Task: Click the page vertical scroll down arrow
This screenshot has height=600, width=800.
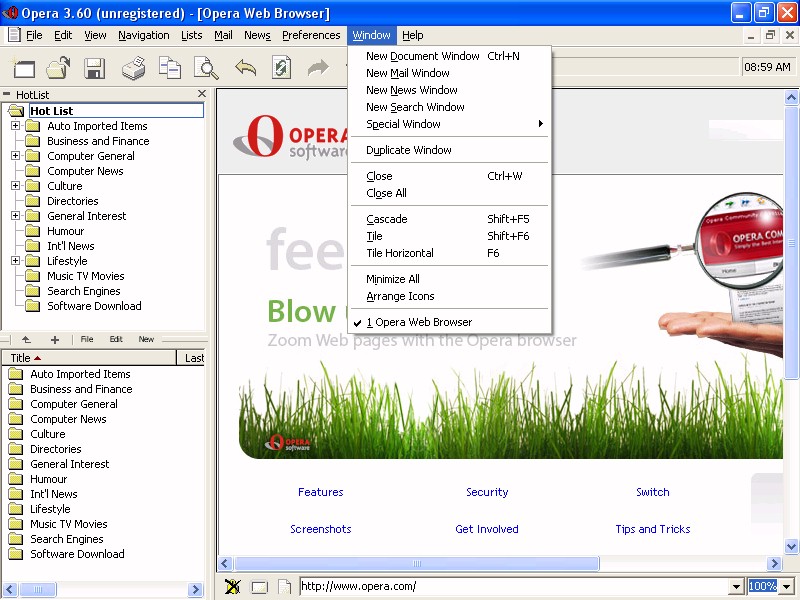Action: (x=791, y=546)
